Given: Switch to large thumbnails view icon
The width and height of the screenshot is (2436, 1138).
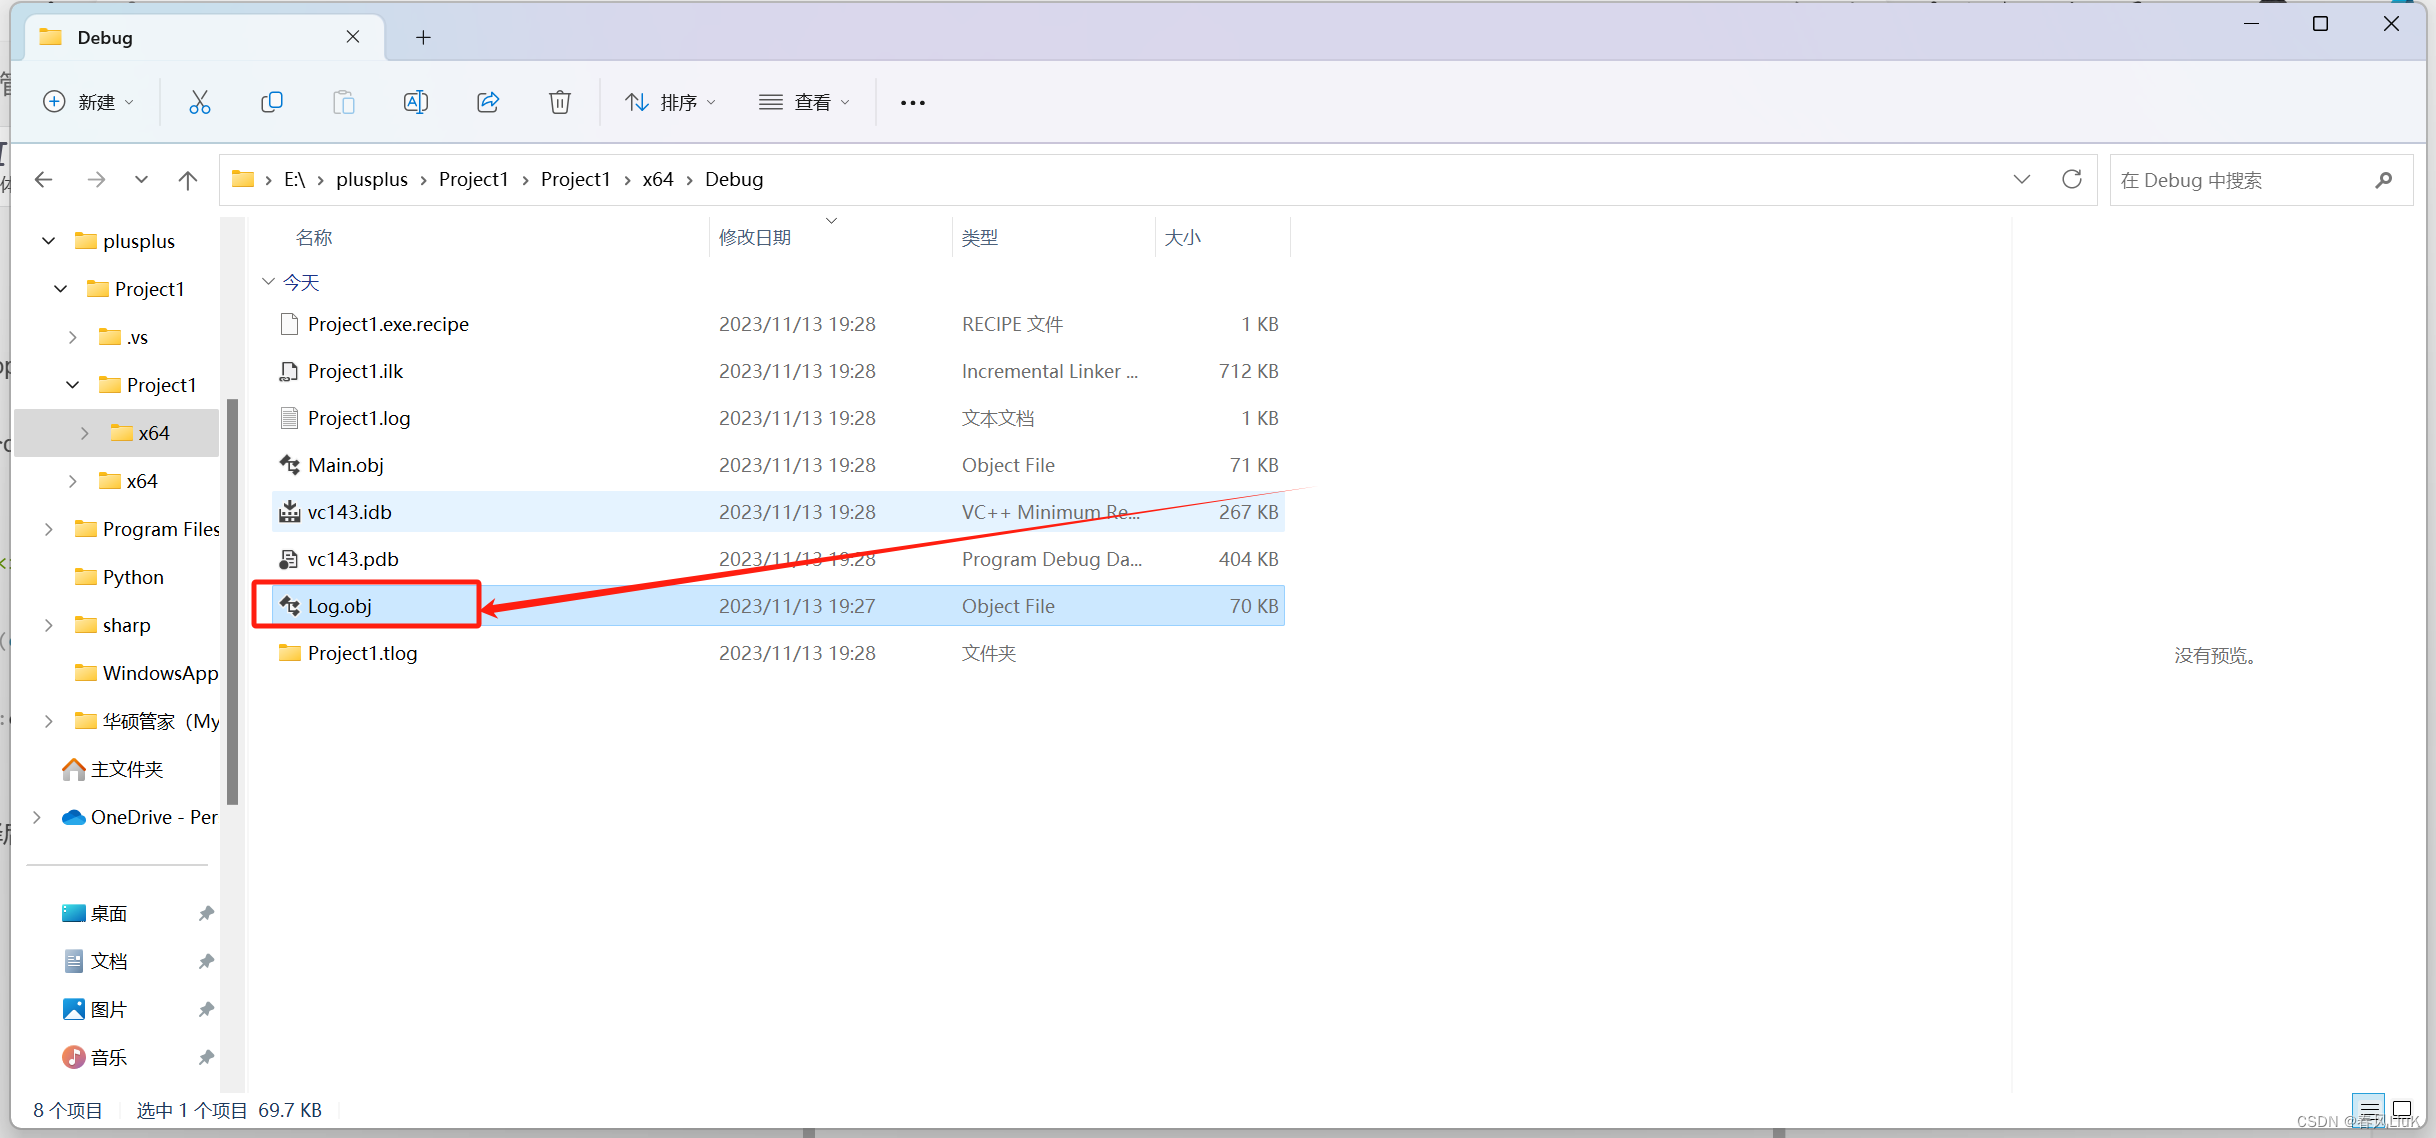Looking at the screenshot, I should 2402,1109.
